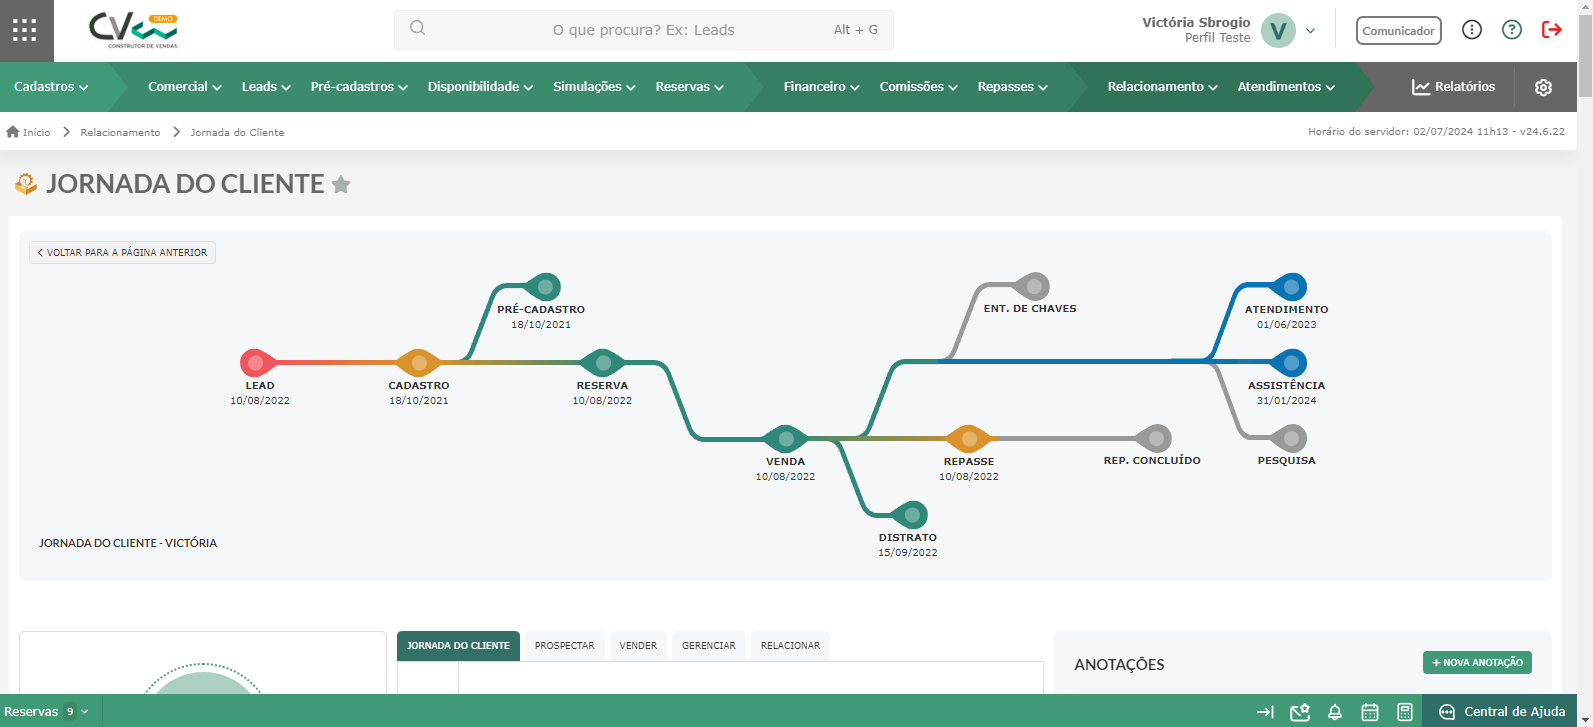Open the calculator icon in bottom bar

click(1405, 712)
